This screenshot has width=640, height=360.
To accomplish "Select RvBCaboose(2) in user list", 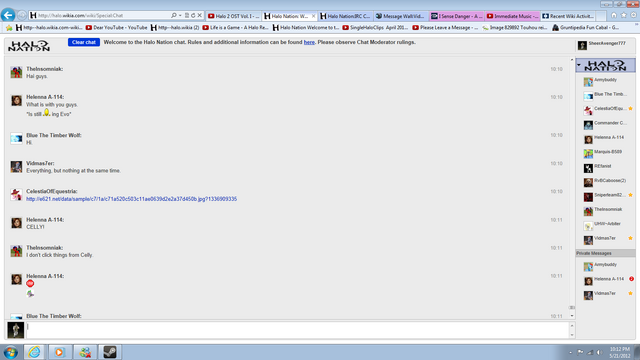I will (606, 181).
